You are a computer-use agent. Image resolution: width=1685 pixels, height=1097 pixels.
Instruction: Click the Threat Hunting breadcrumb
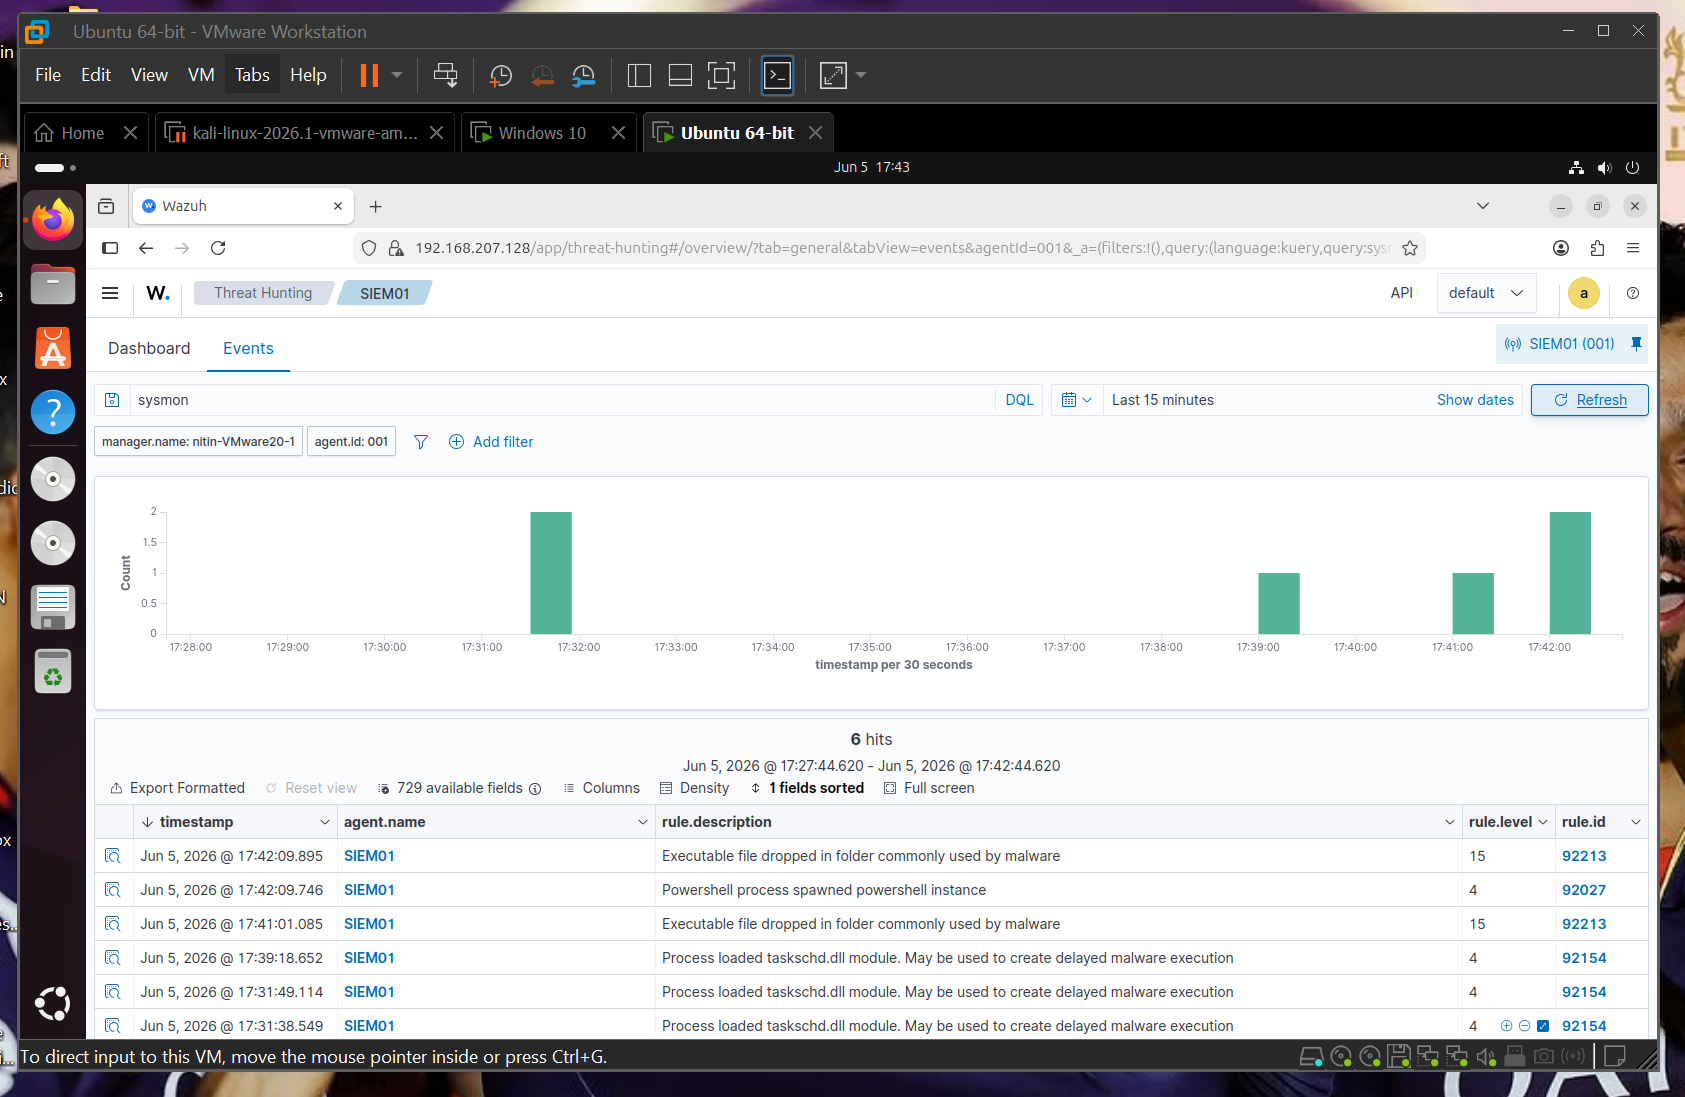(263, 293)
